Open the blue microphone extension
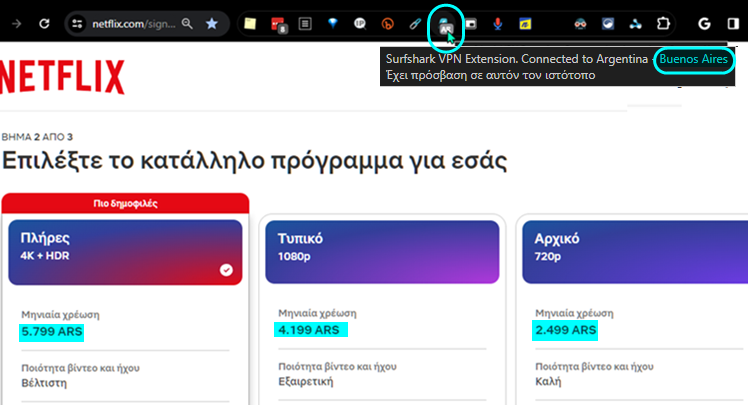Viewport: 748px width, 405px height. coord(498,23)
